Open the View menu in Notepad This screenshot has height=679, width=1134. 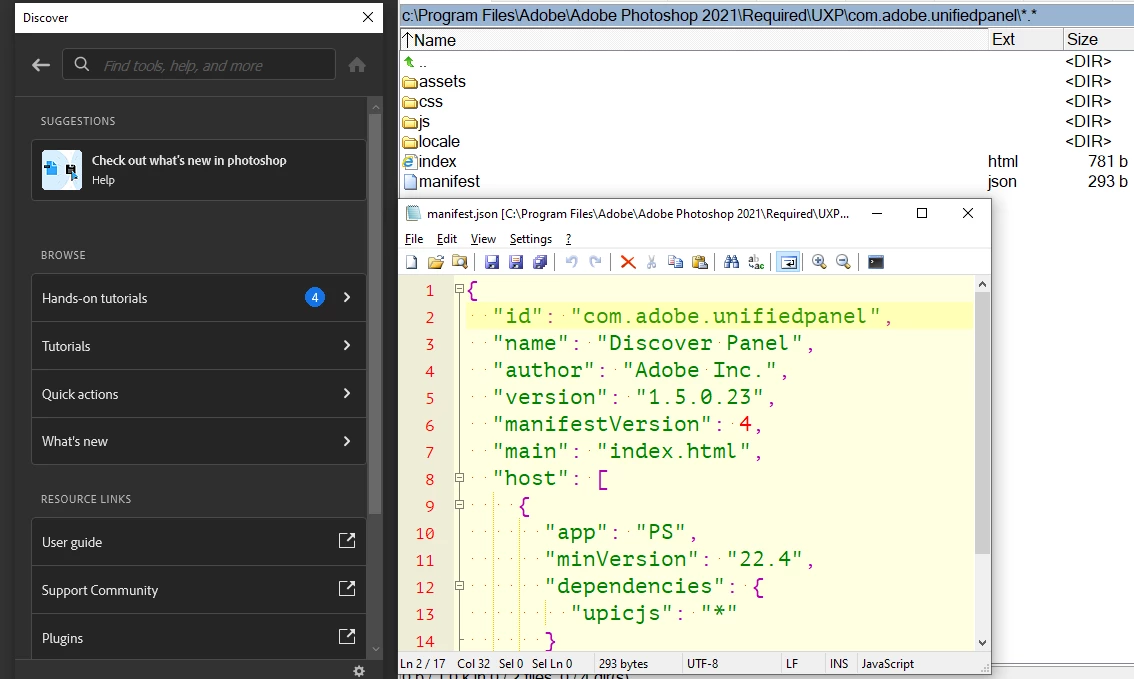(x=483, y=239)
